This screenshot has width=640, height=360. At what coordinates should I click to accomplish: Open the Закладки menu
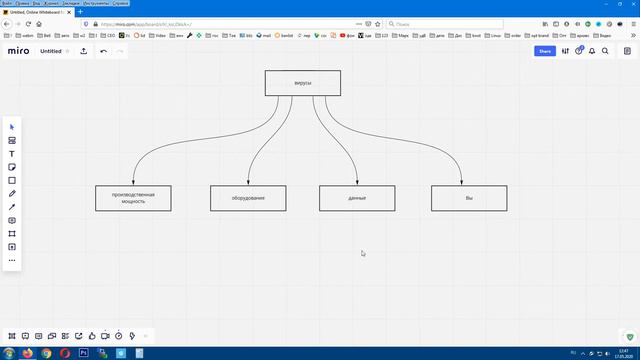point(71,3)
